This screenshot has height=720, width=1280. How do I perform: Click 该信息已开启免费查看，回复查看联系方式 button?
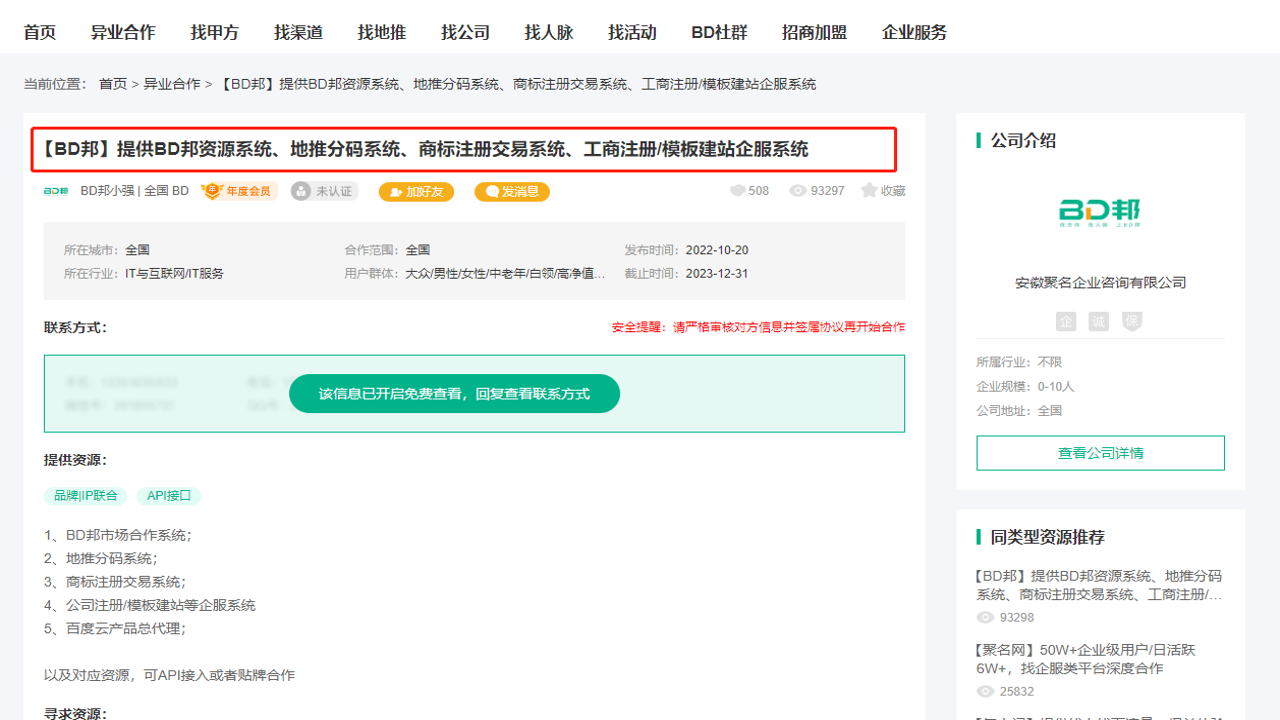(x=454, y=394)
